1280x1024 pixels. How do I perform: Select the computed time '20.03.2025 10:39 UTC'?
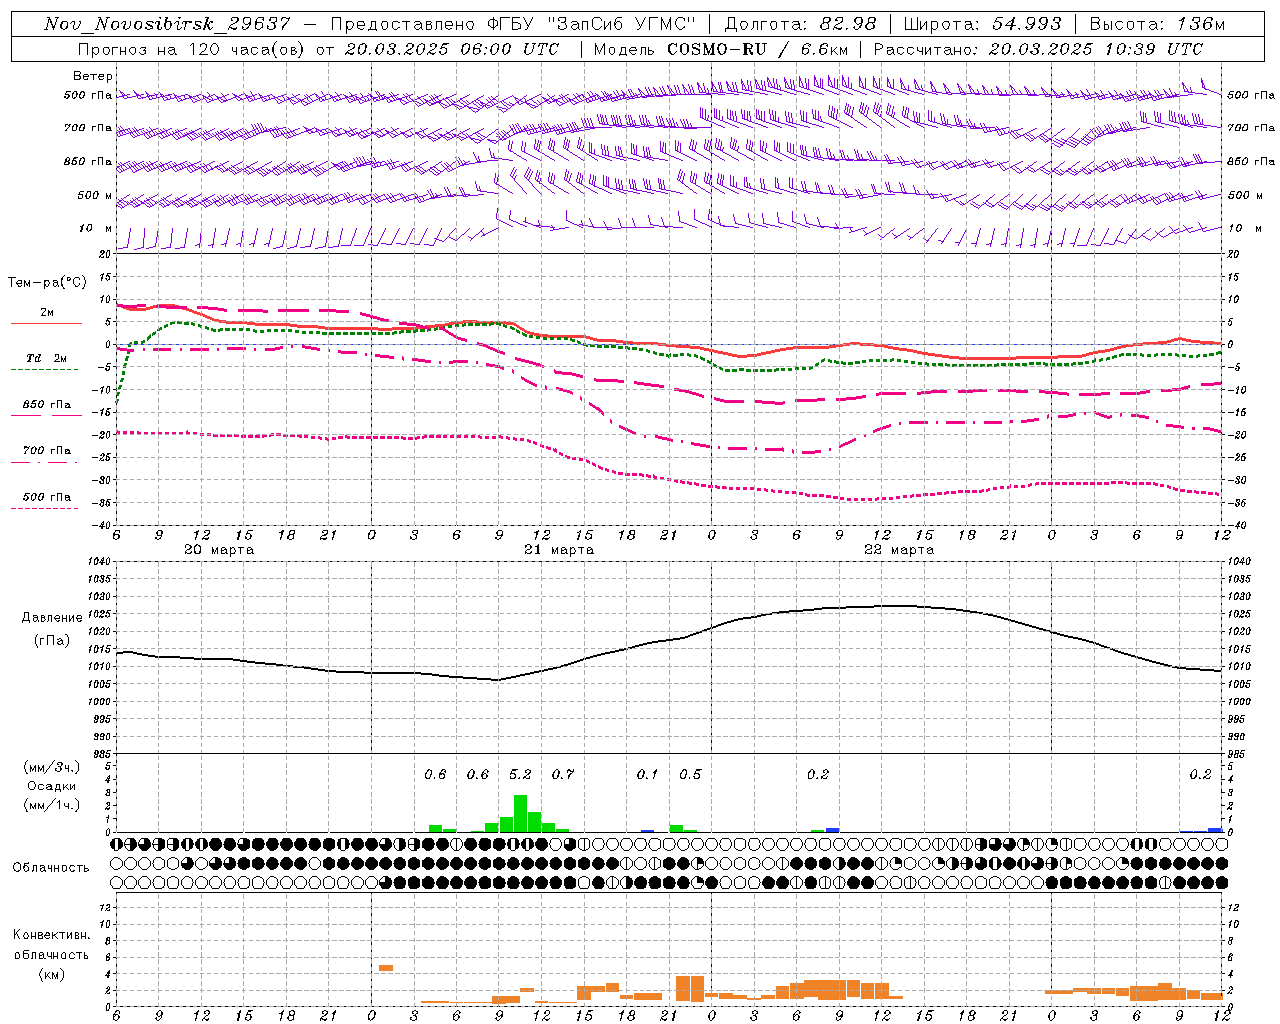[1096, 49]
